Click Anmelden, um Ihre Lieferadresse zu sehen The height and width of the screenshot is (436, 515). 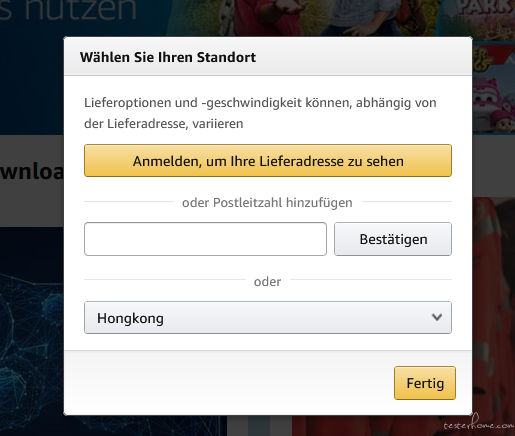click(268, 161)
